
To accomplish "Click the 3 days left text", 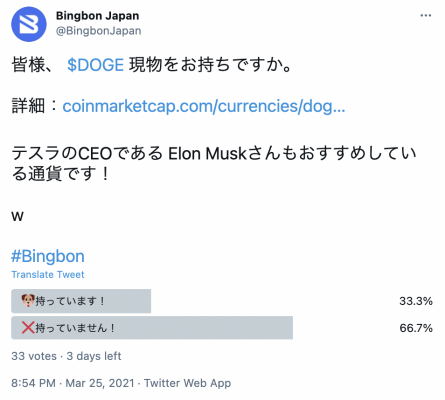I will coord(94,356).
